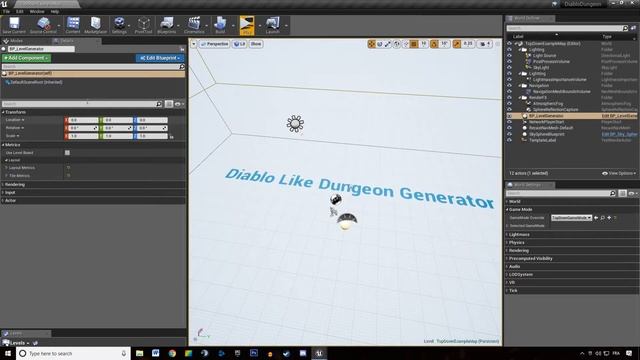Click the actor name field BP_LevelGenerator

pyautogui.click(x=41, y=49)
